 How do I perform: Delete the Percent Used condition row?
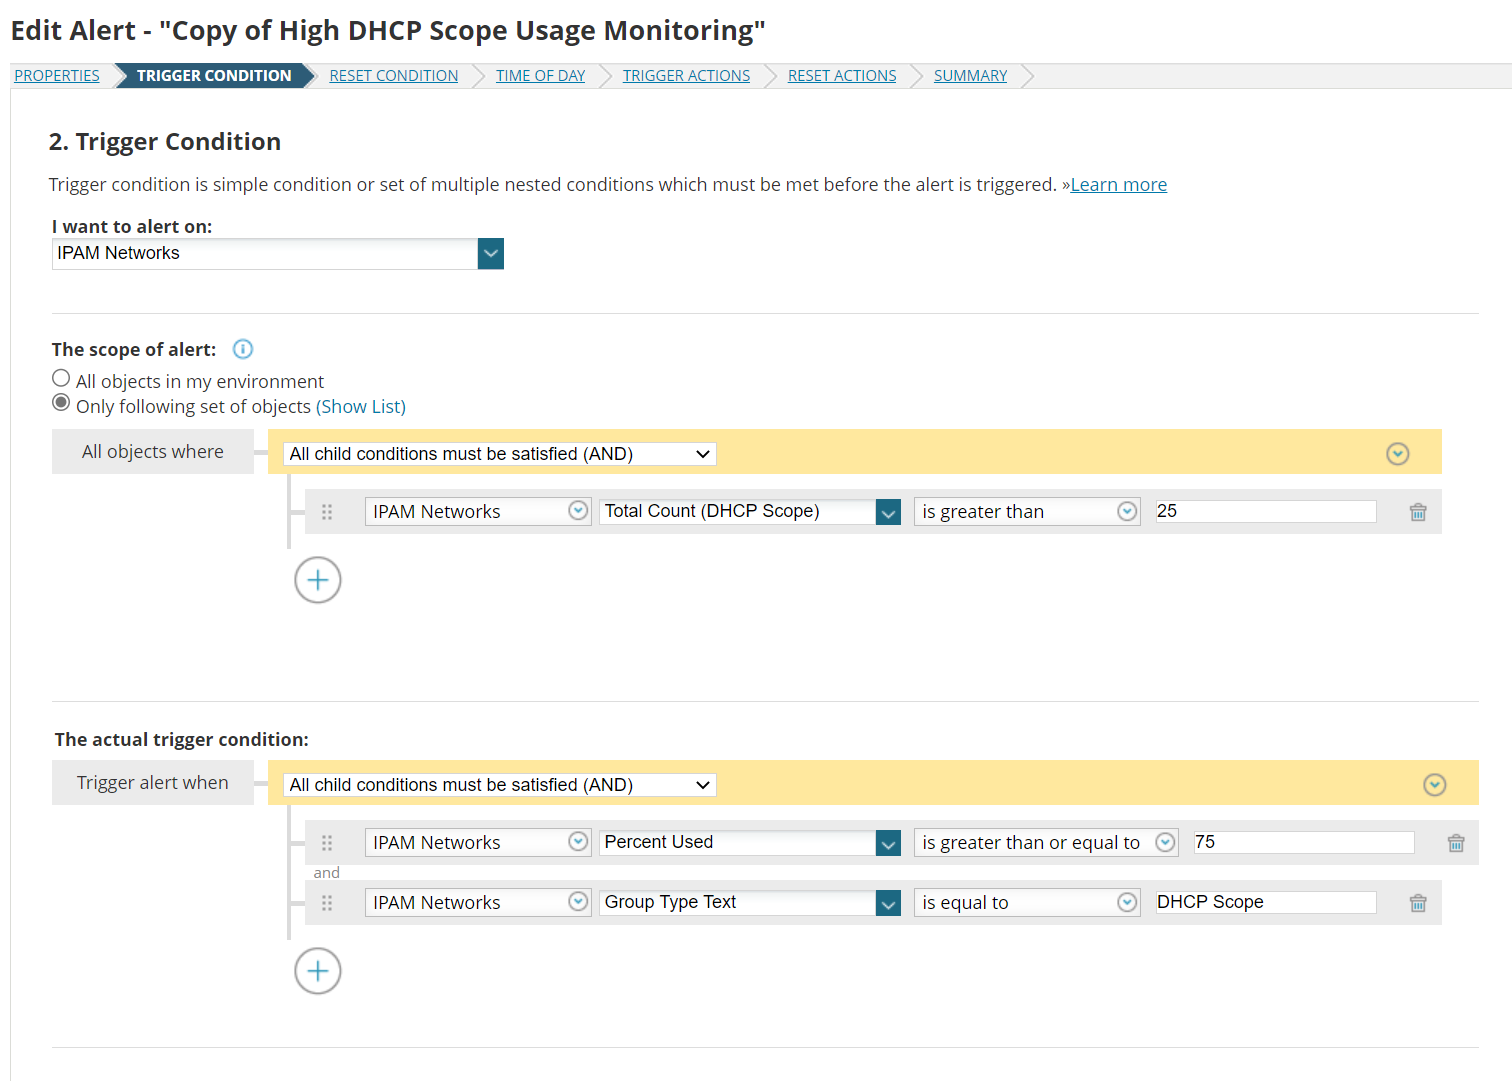click(x=1455, y=843)
